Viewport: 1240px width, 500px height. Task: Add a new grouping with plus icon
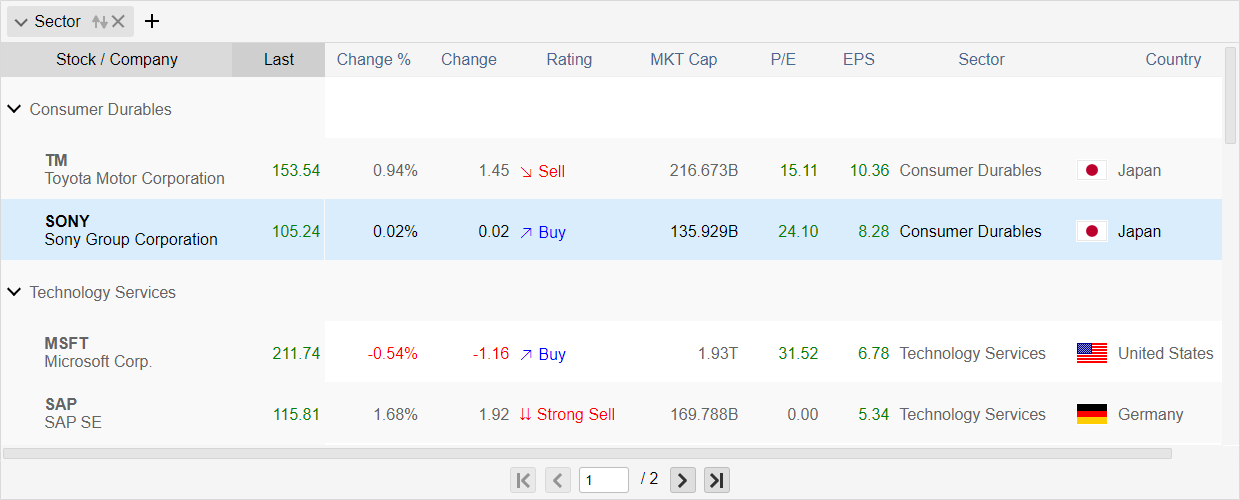pyautogui.click(x=152, y=21)
